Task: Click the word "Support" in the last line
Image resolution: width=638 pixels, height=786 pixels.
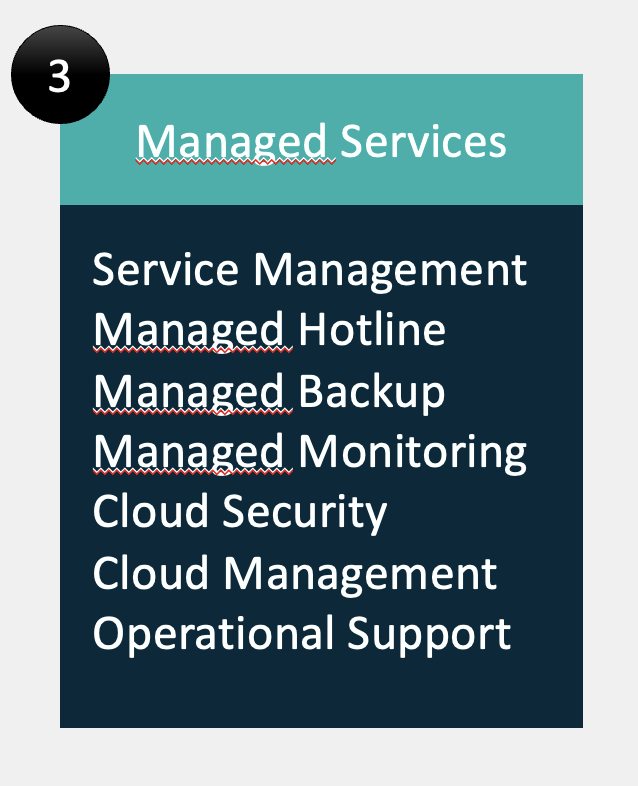Action: coord(428,635)
